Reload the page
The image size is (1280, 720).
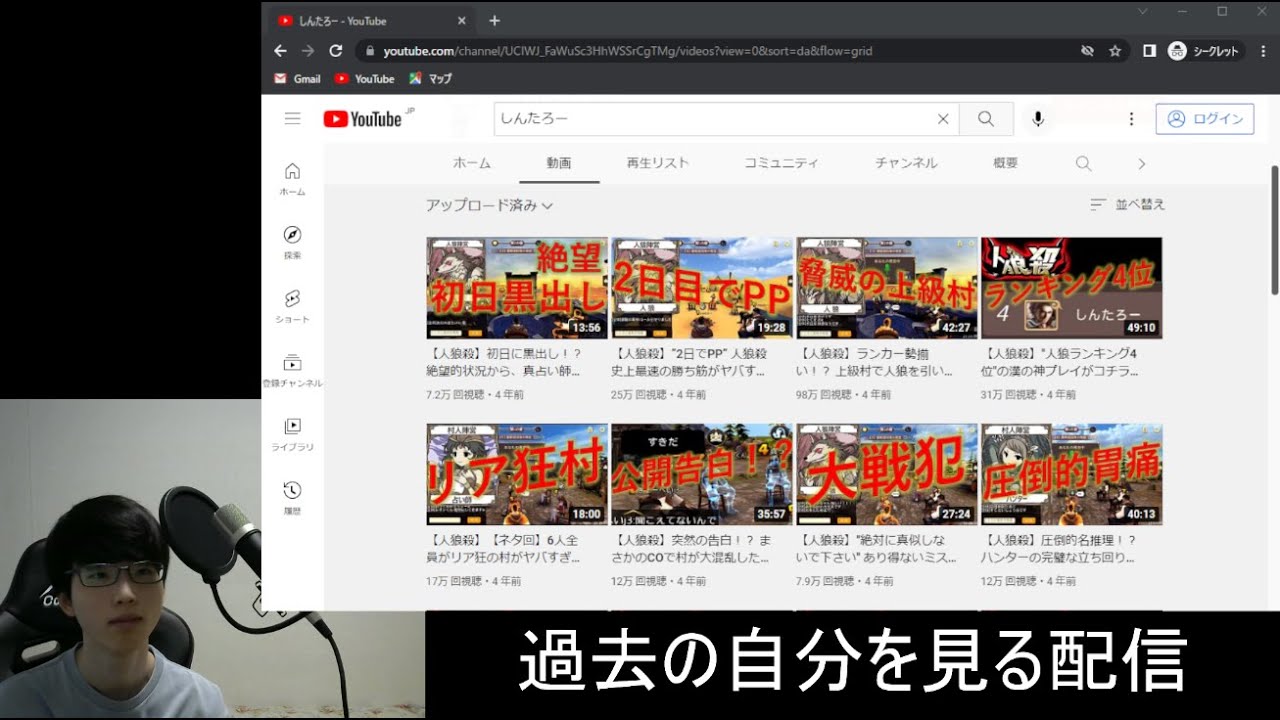click(336, 50)
